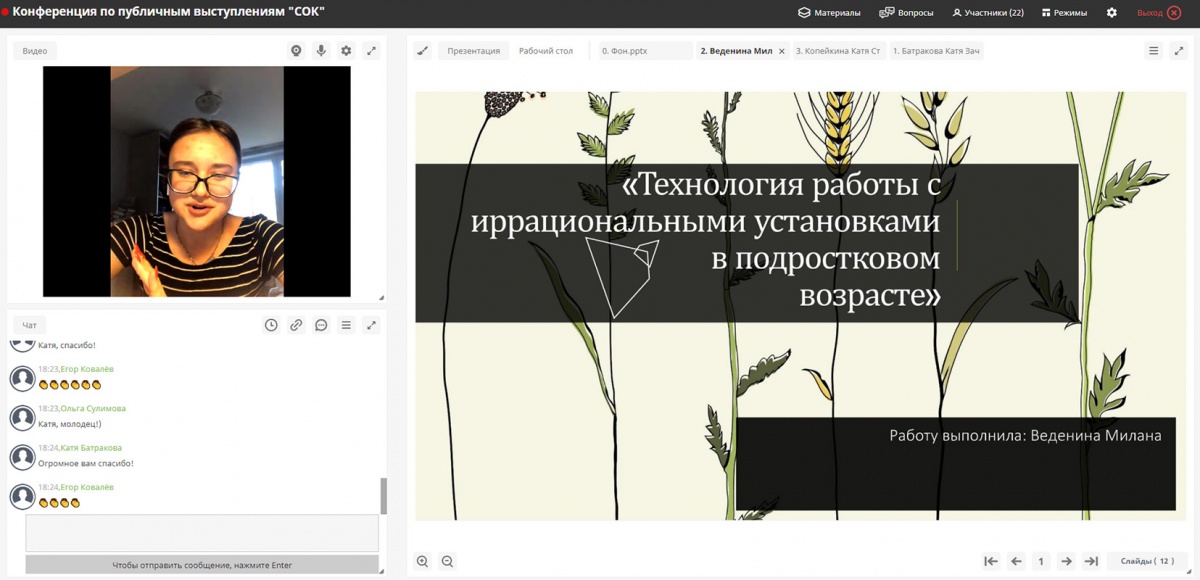1200x580 pixels.
Task: Toggle the webcam icon in the video panel
Action: coord(296,51)
